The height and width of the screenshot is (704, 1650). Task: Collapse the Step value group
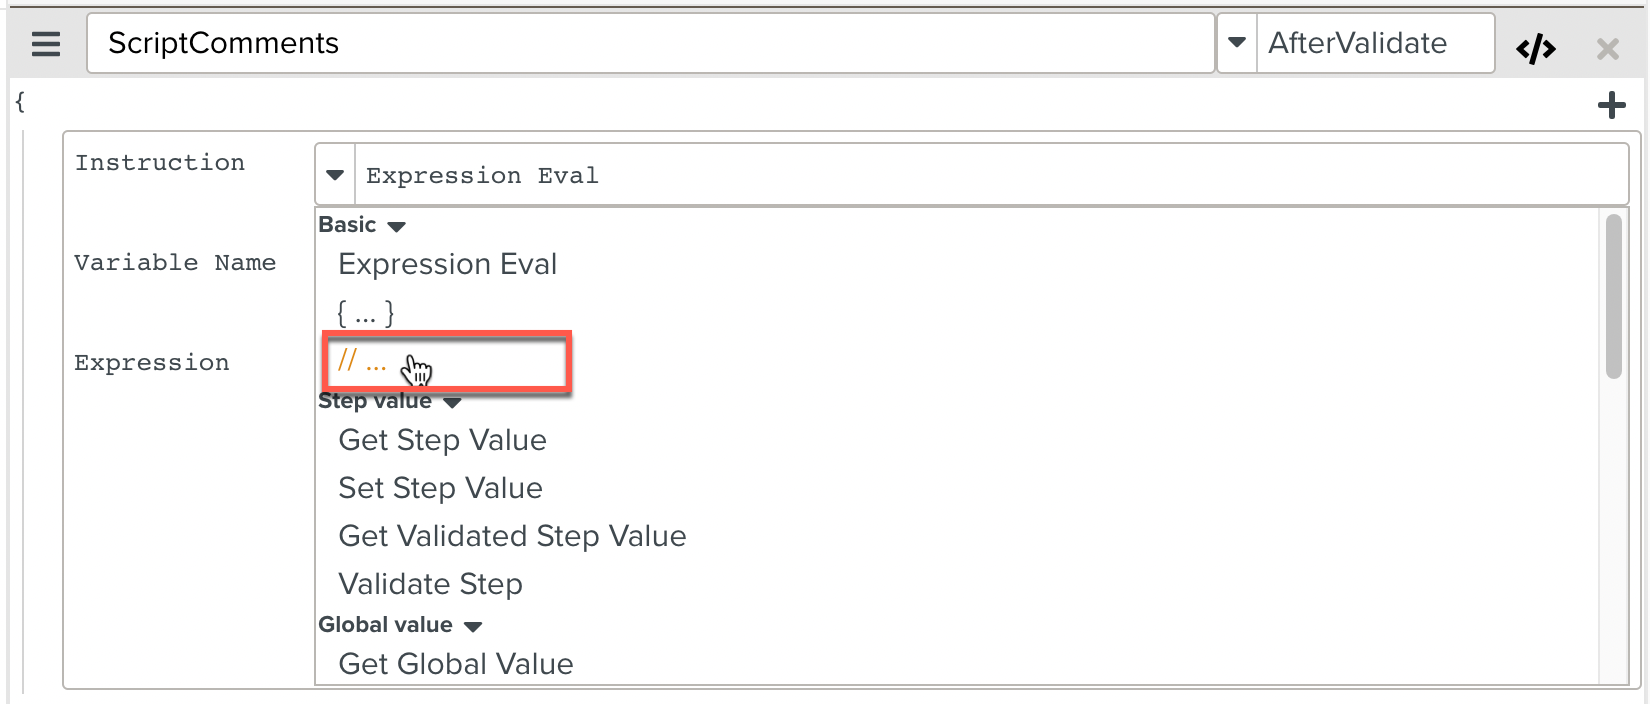click(452, 402)
